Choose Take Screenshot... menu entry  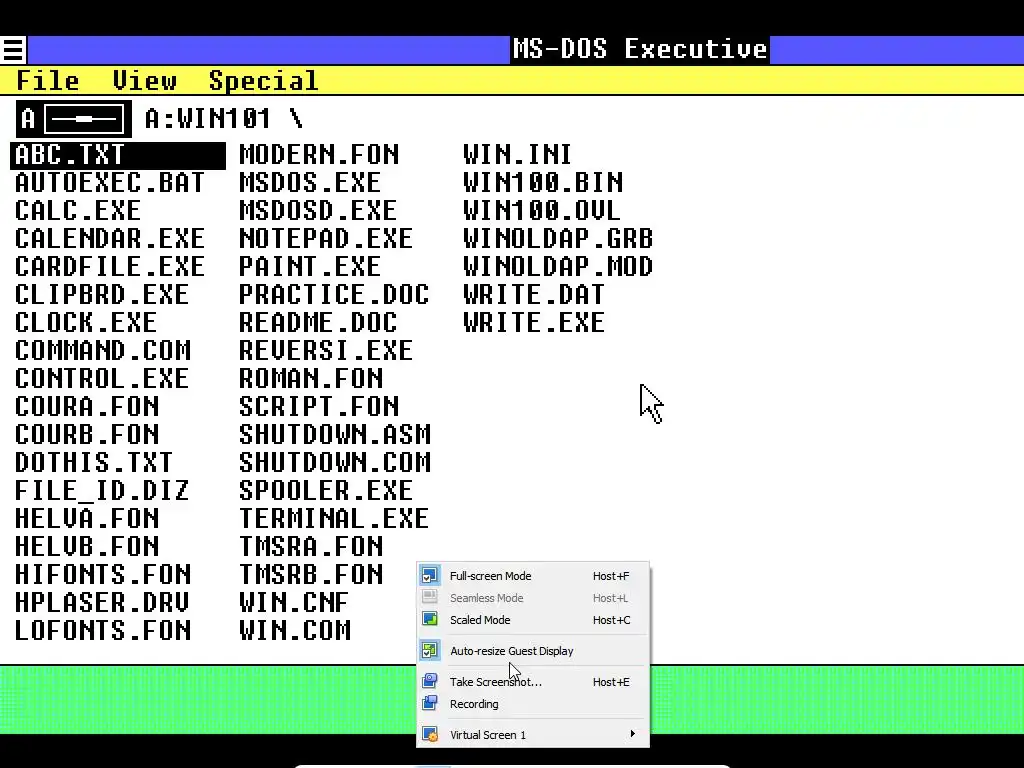pyautogui.click(x=533, y=682)
